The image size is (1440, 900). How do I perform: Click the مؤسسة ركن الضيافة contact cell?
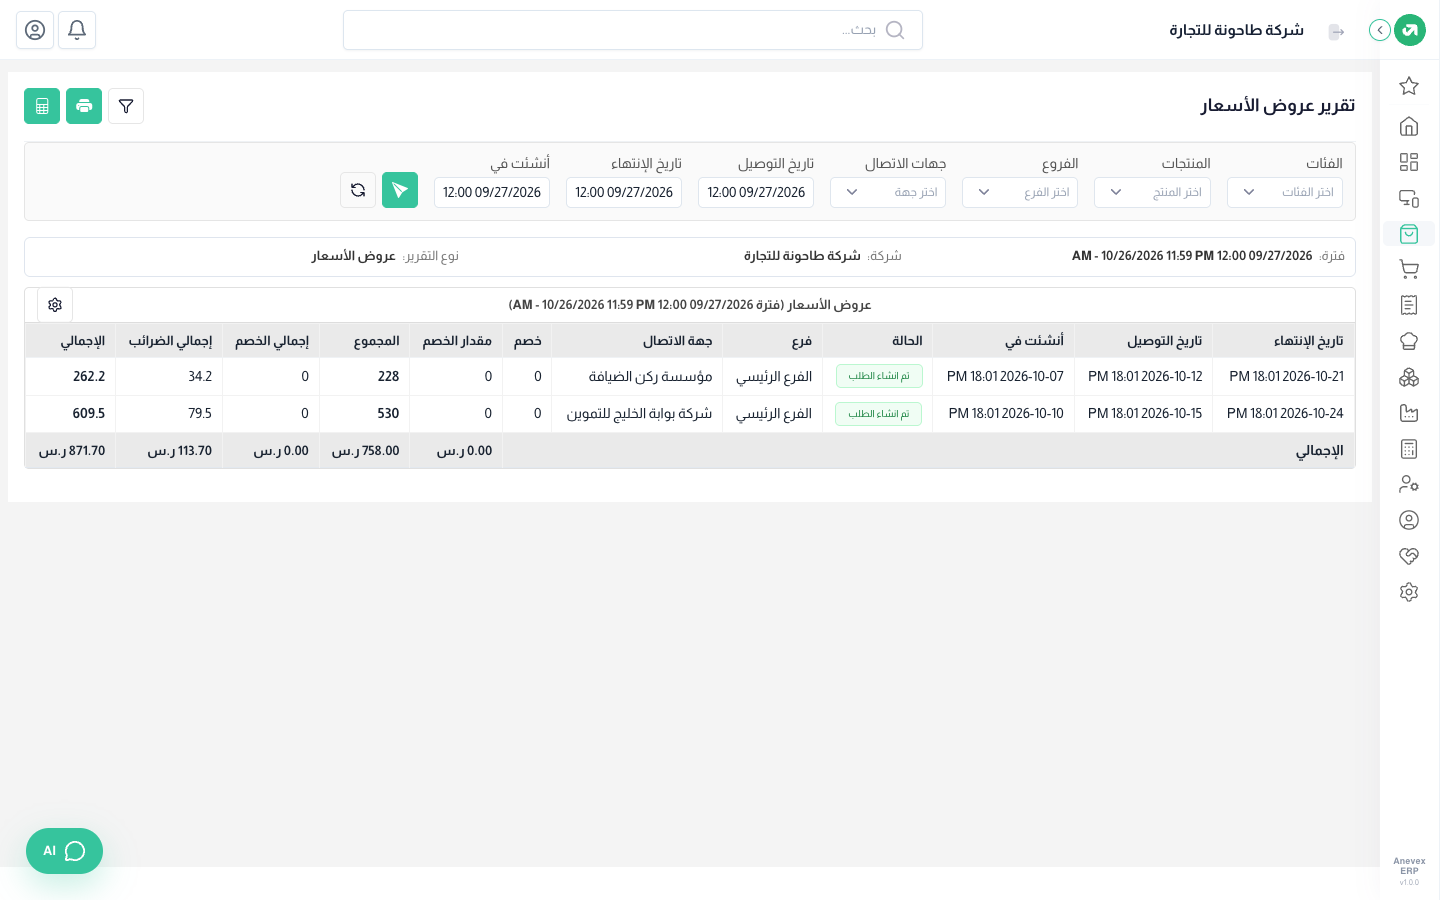point(637,377)
